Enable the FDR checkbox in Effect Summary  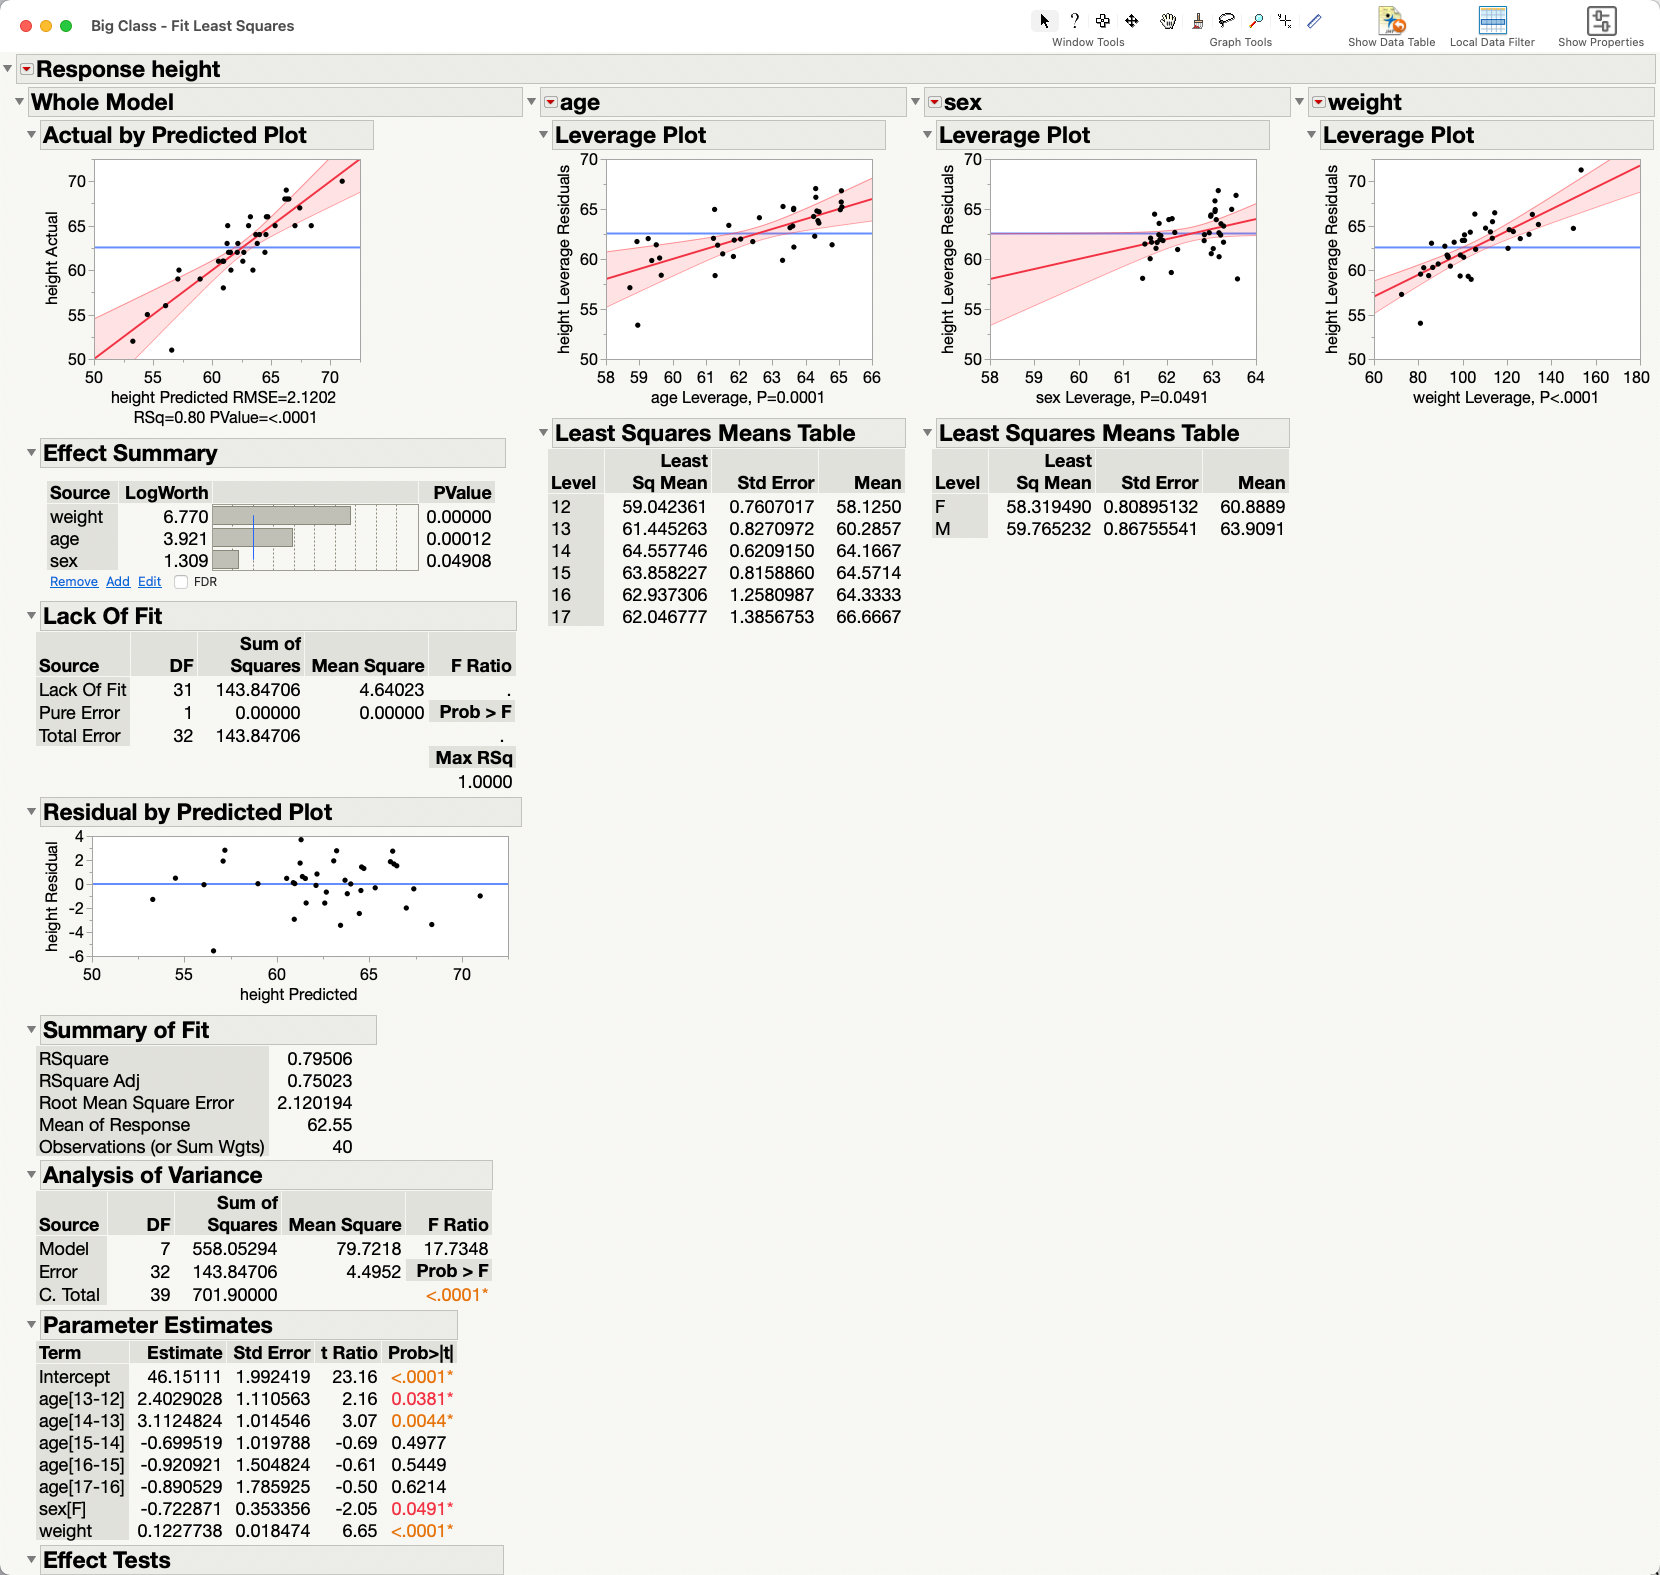181,581
